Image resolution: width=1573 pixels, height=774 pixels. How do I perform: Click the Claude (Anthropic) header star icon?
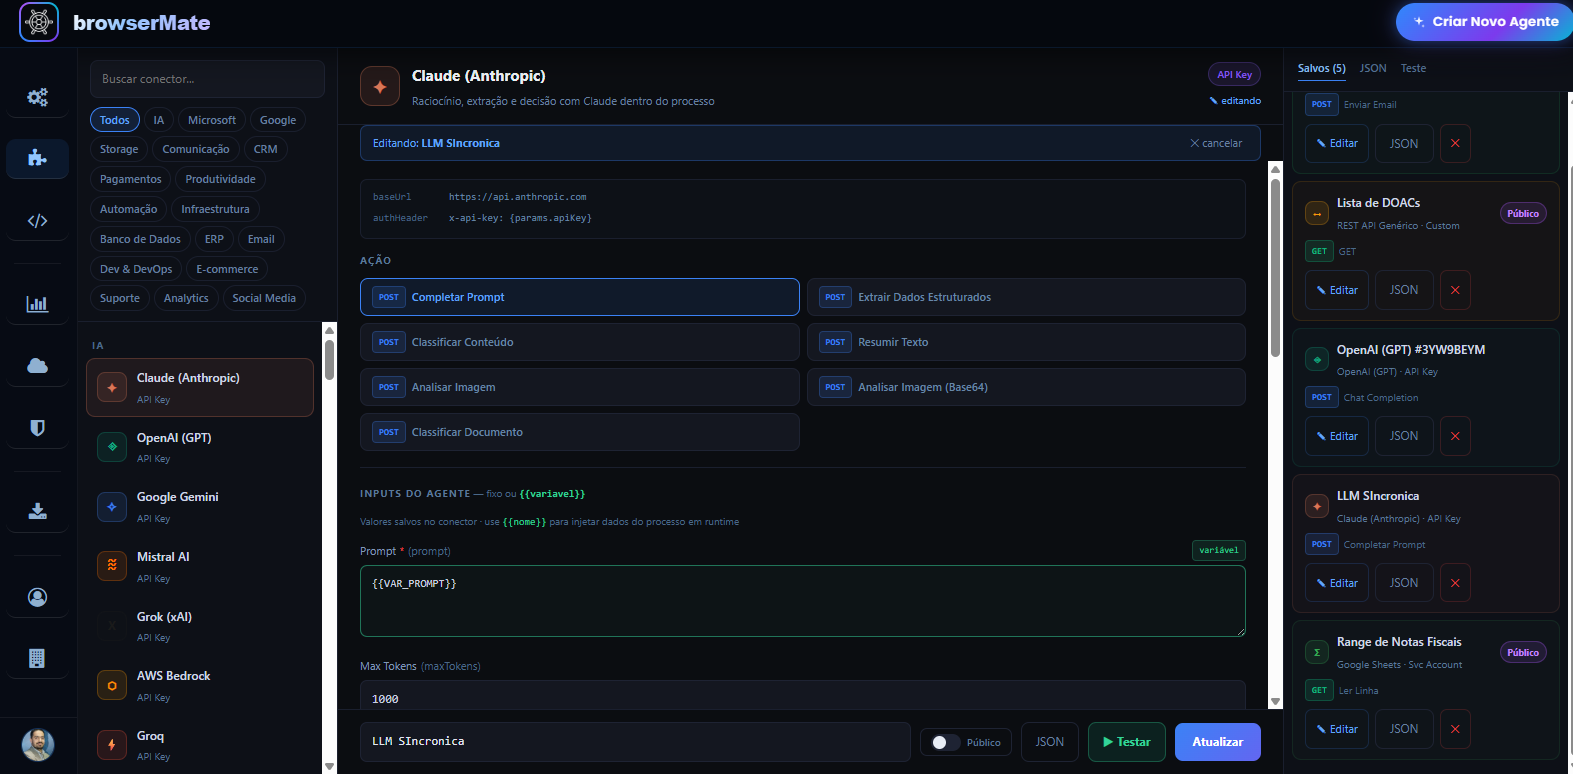[x=380, y=87]
